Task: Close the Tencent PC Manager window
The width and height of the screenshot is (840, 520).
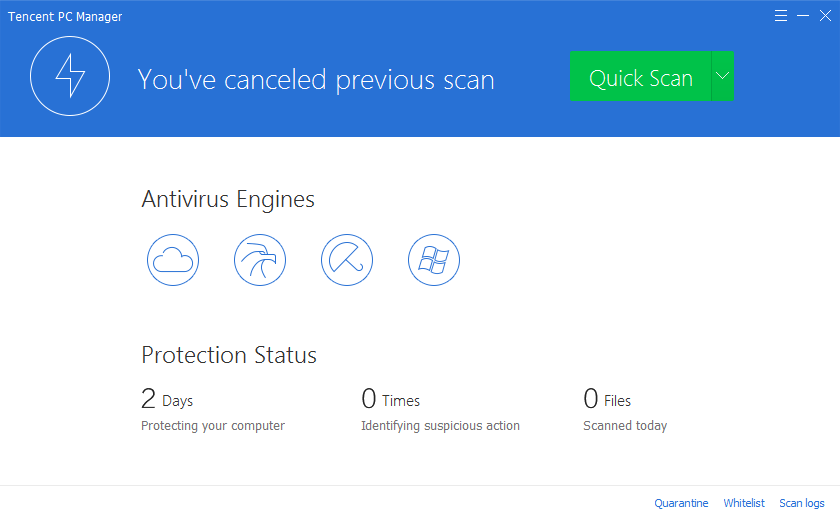Action: pos(825,16)
